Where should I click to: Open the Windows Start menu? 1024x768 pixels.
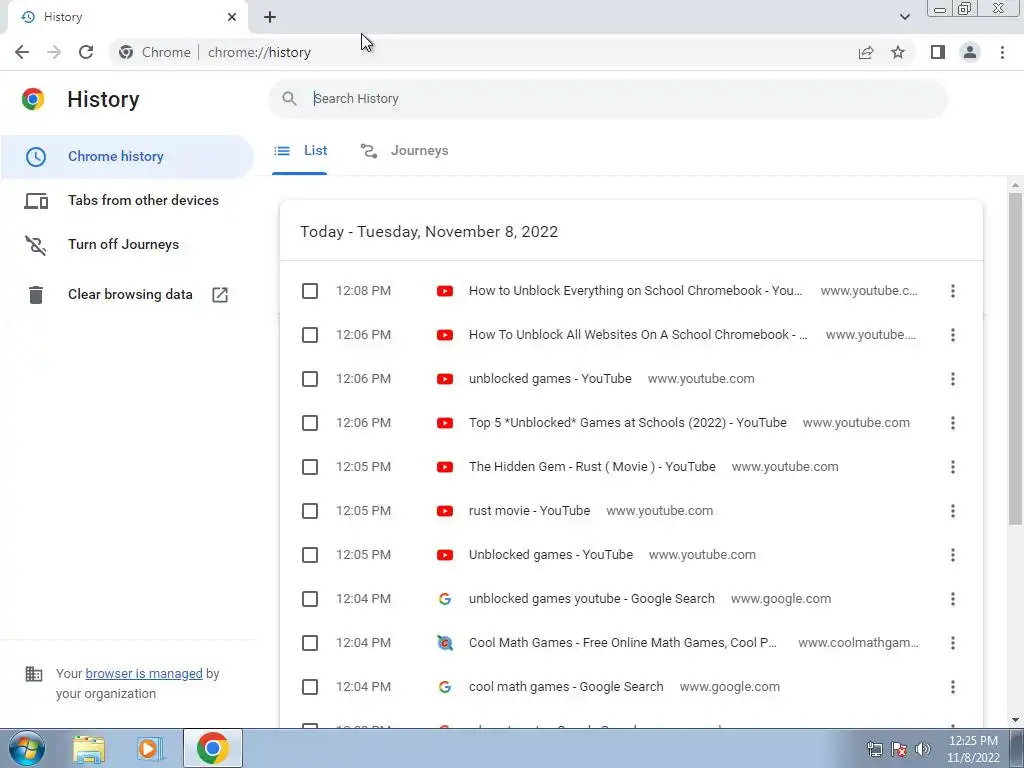pyautogui.click(x=26, y=748)
